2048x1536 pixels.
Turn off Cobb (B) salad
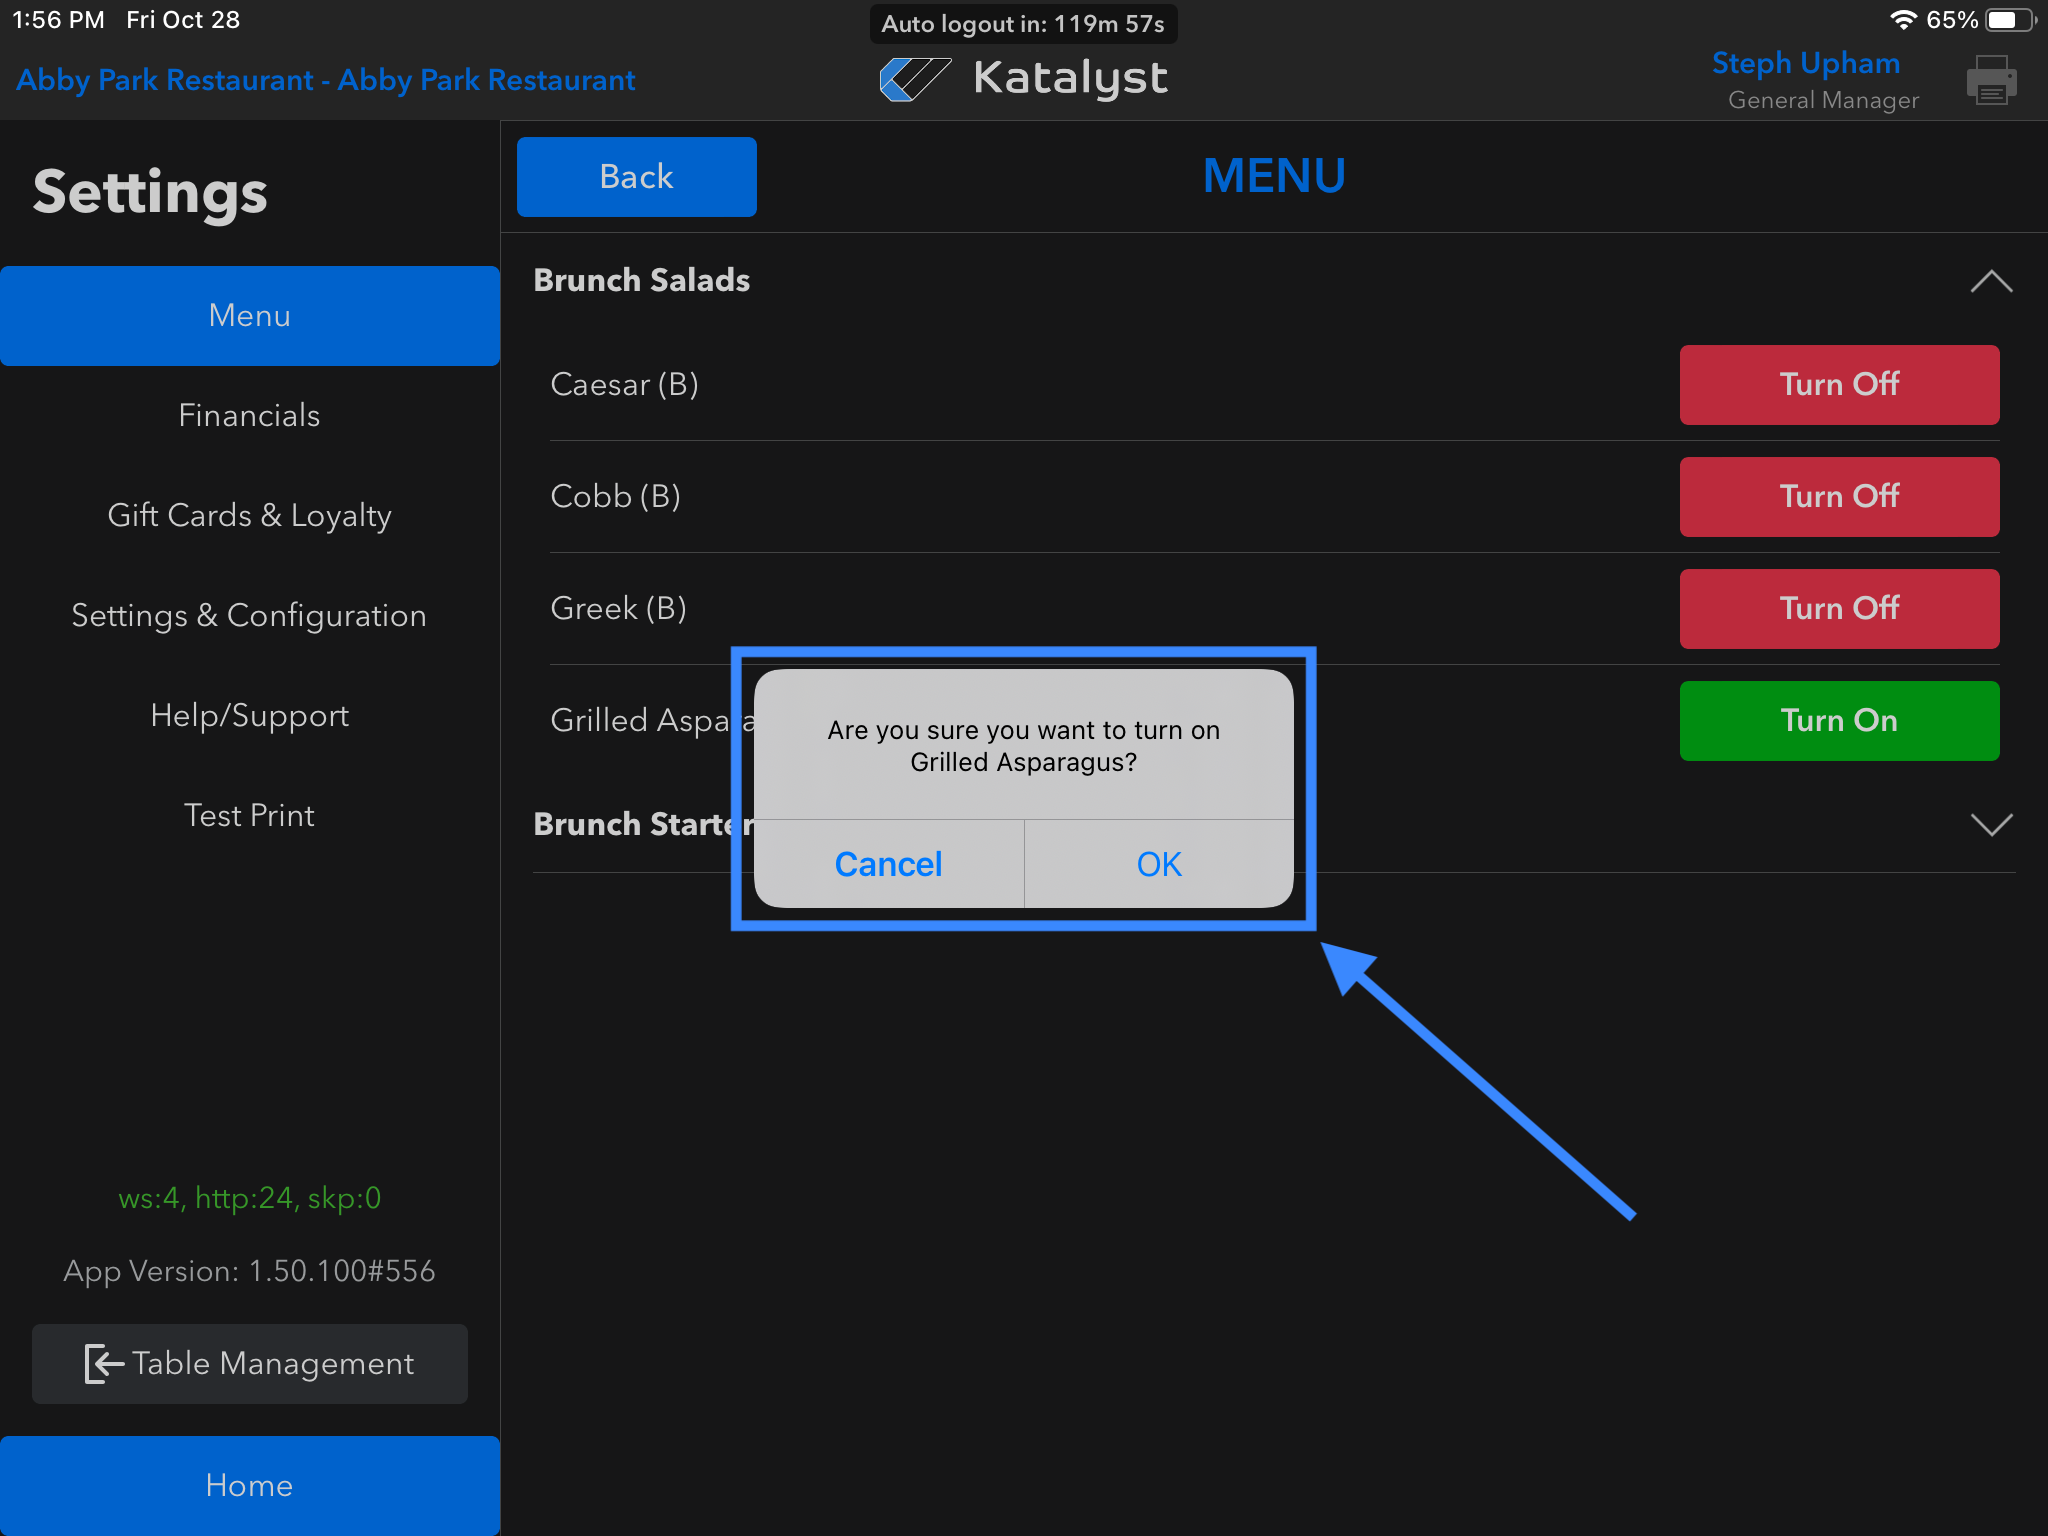1838,497
